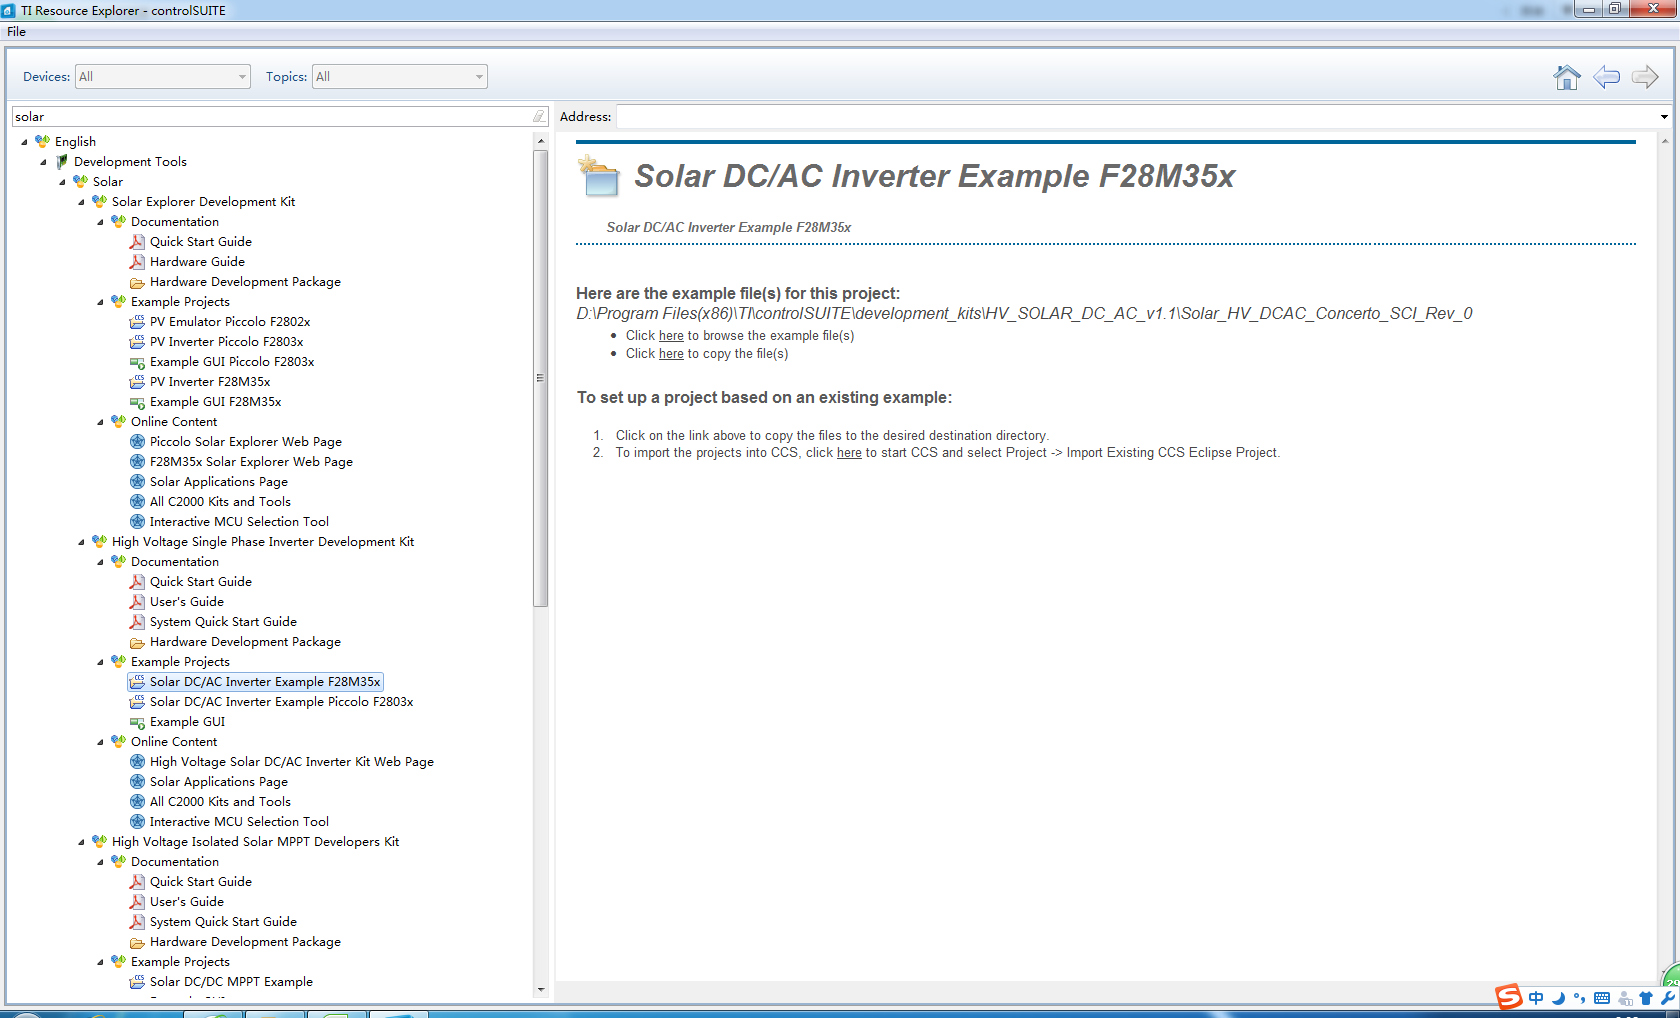Screen dimensions: 1680x1018
Task: Collapse the Solar tree node
Action: click(62, 182)
